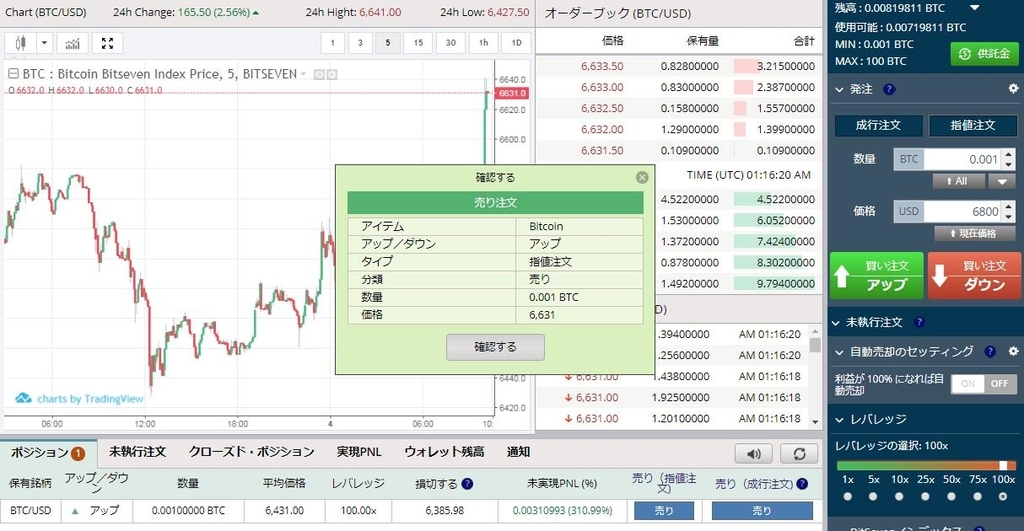Click the price stepper arrows
This screenshot has height=531, width=1024.
coord(1009,211)
